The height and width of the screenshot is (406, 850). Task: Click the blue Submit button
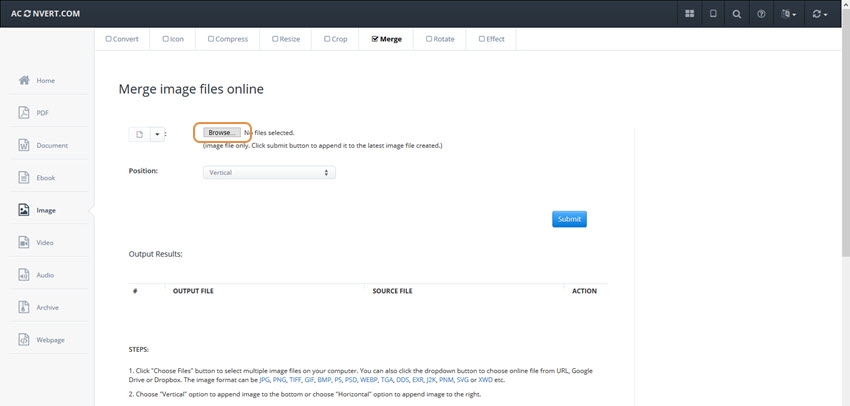point(568,219)
